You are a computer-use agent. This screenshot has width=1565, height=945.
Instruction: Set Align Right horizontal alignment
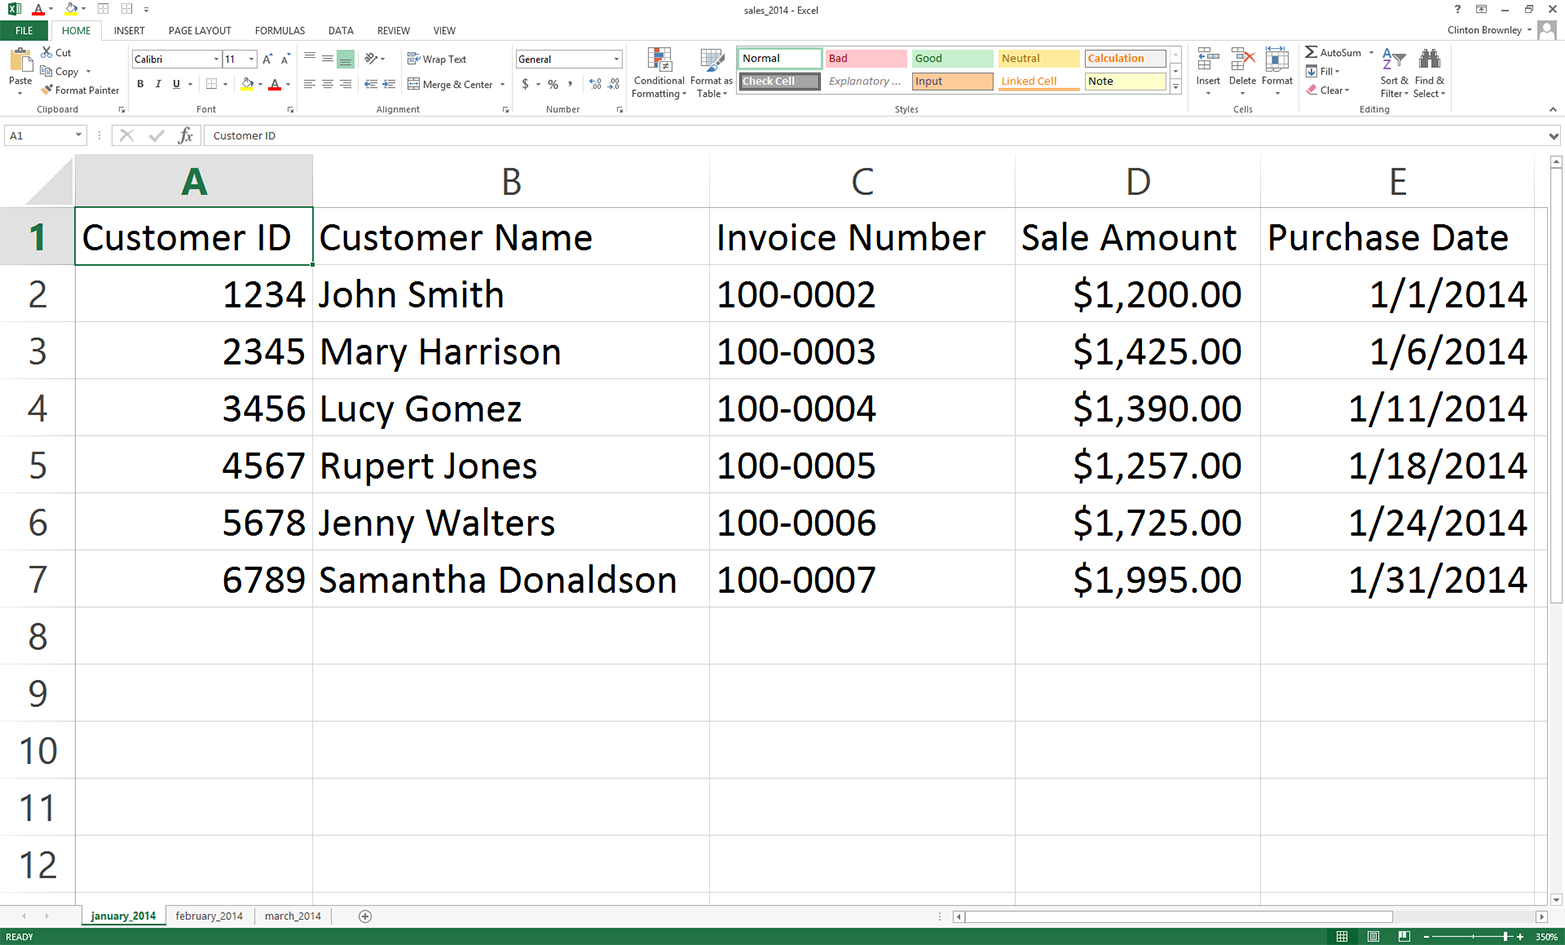345,84
